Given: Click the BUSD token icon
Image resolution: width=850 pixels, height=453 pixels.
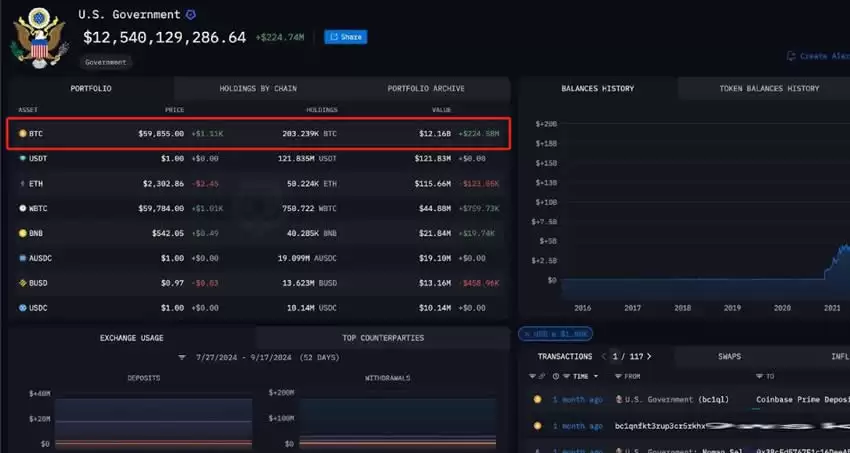Looking at the screenshot, I should click(x=23, y=283).
